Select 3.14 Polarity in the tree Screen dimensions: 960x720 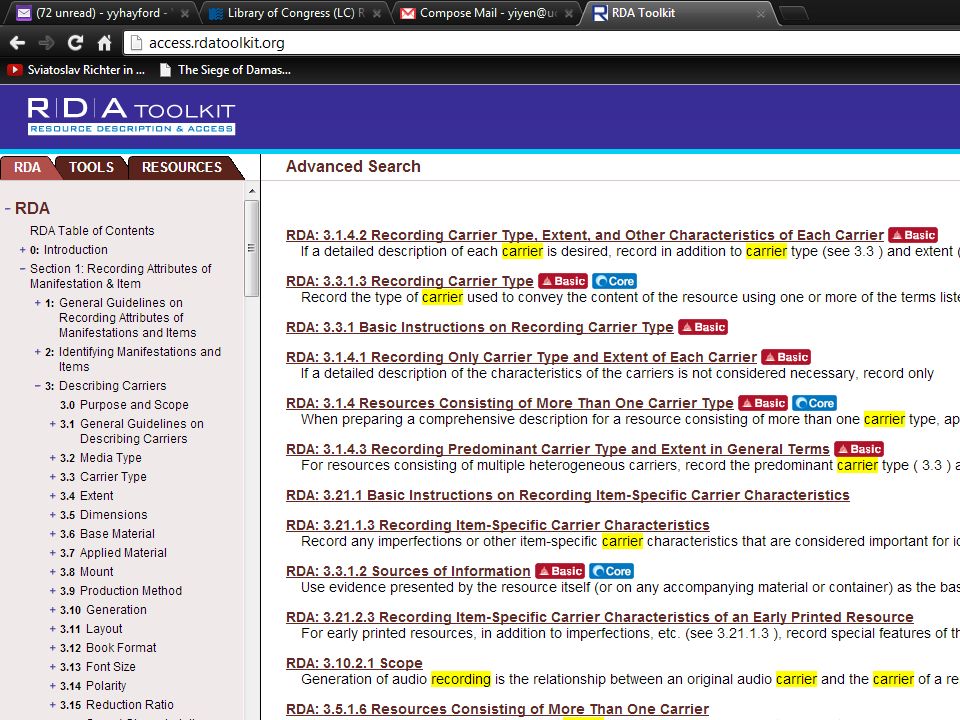(92, 686)
